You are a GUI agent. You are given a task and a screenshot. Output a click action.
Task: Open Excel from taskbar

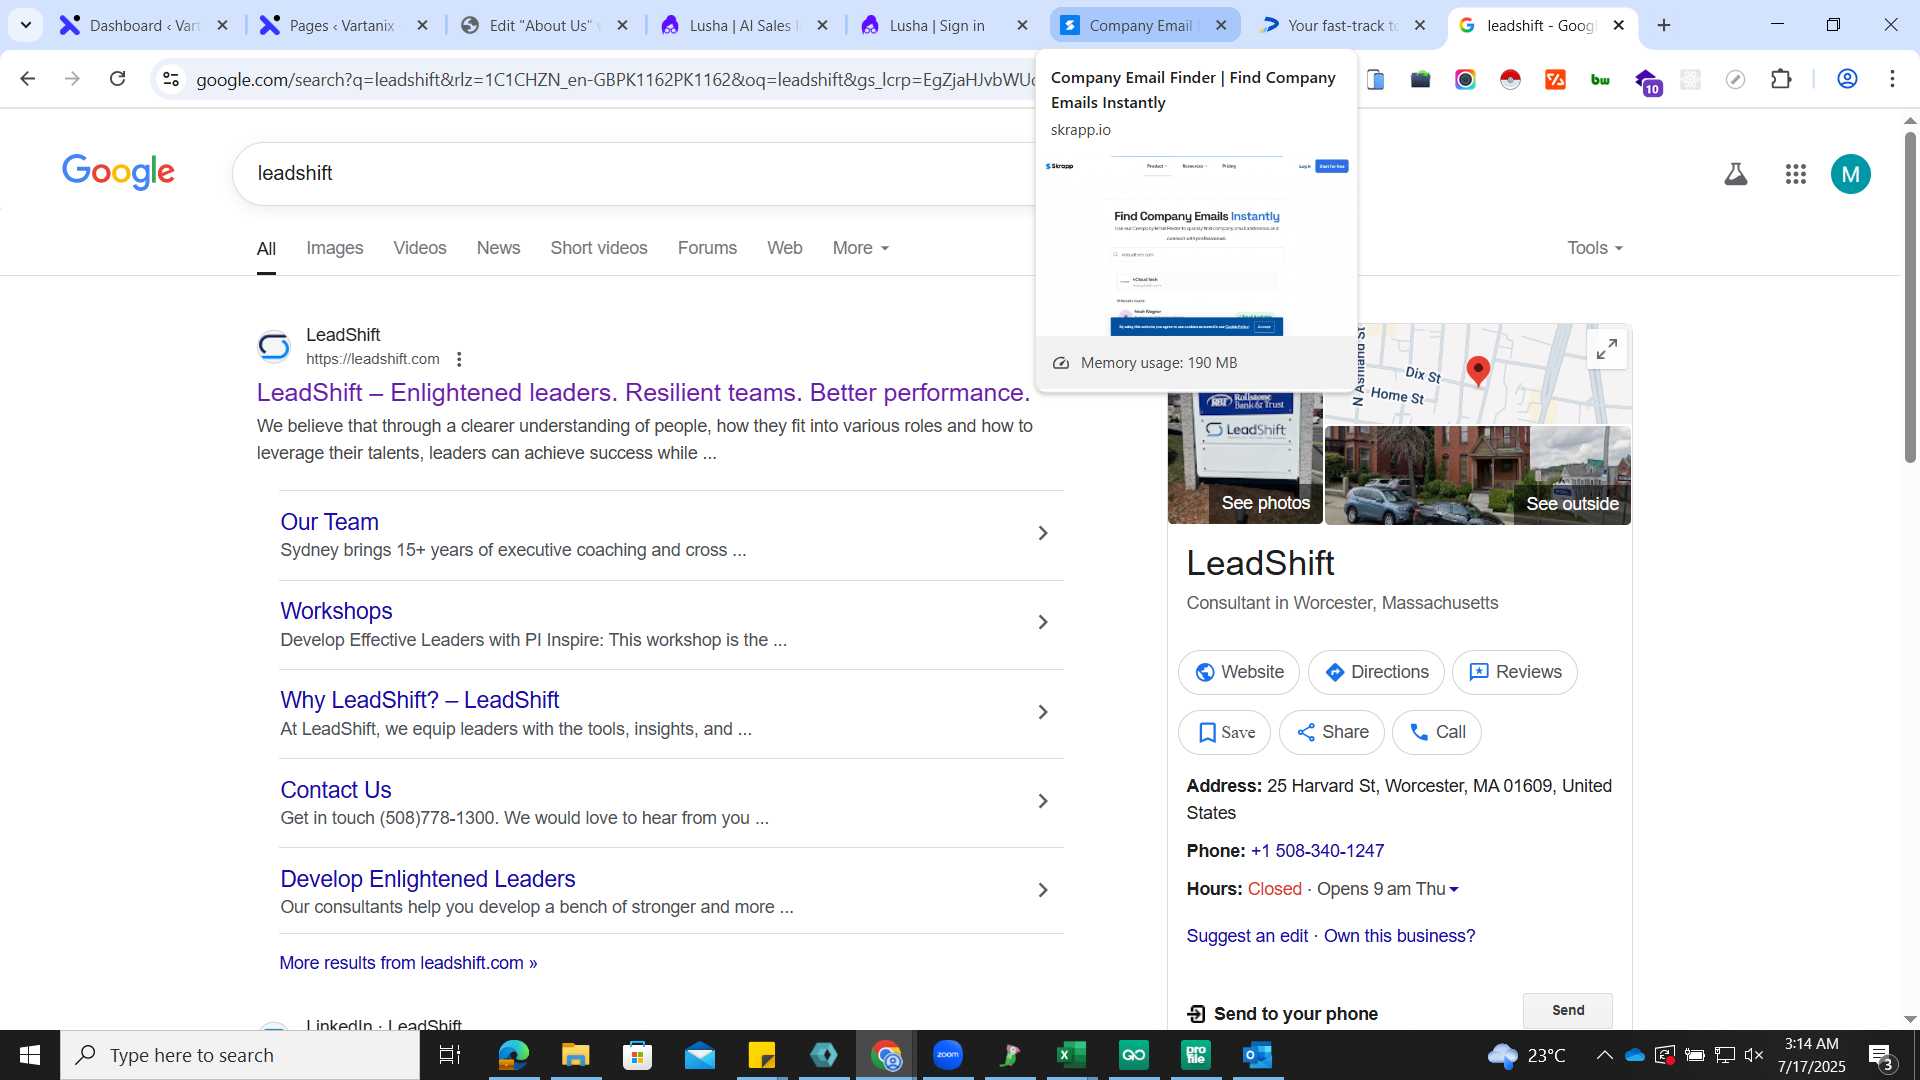pos(1071,1055)
